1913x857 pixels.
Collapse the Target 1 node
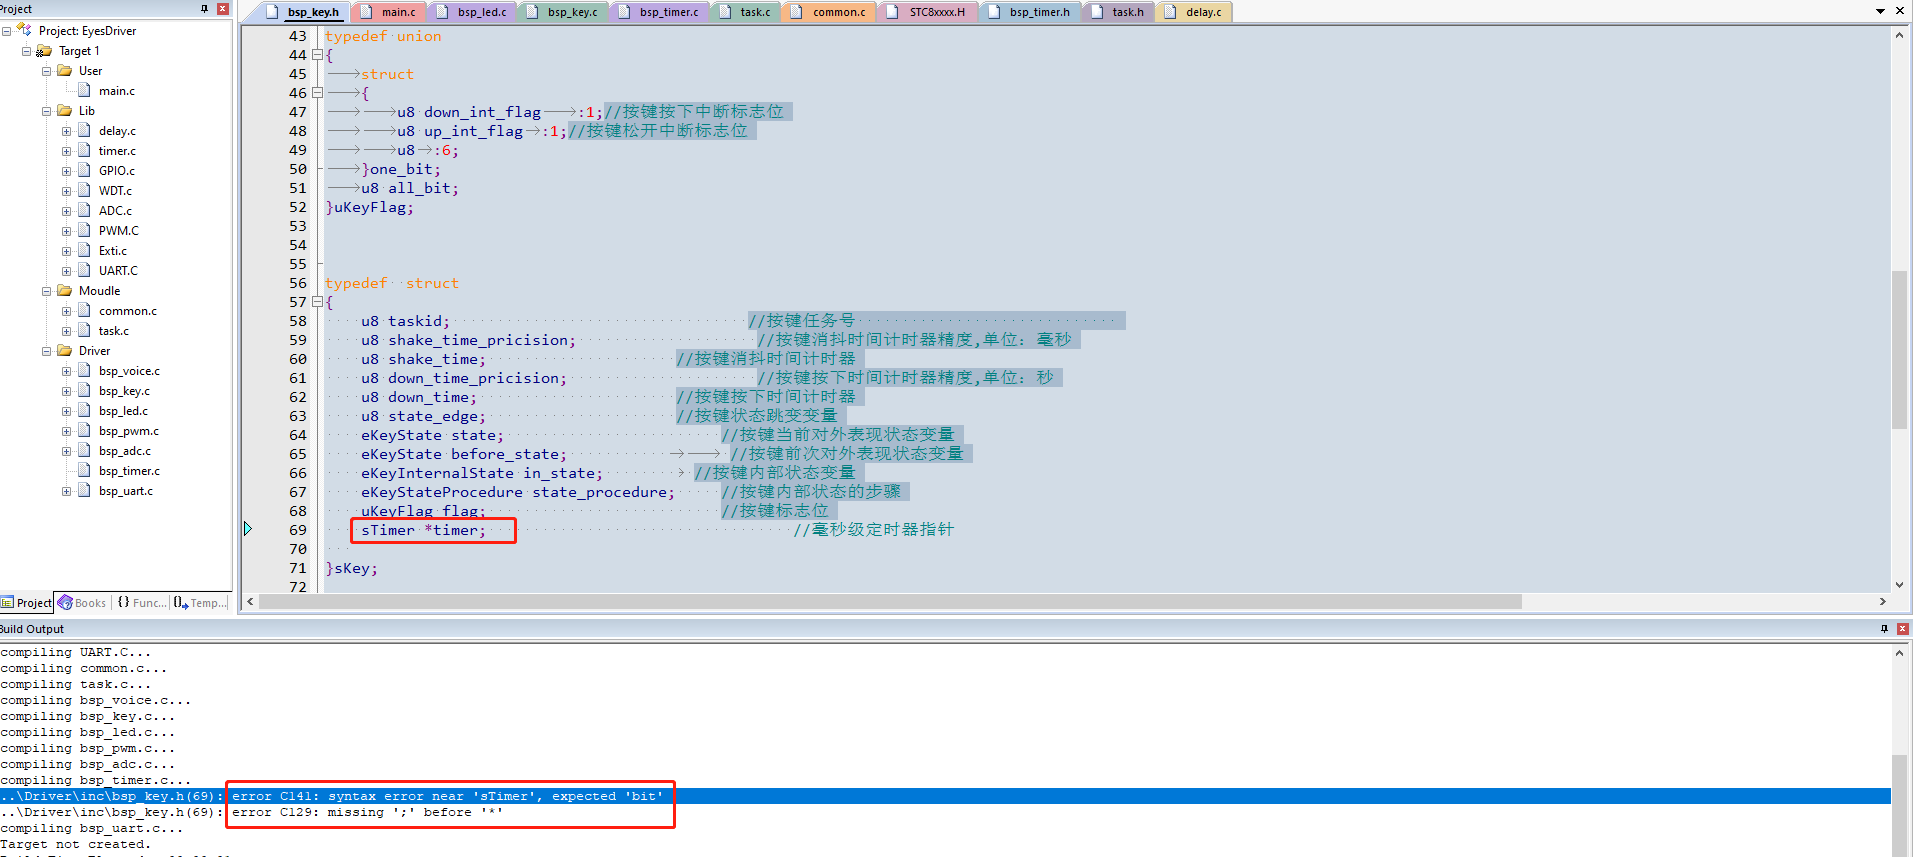[26, 51]
